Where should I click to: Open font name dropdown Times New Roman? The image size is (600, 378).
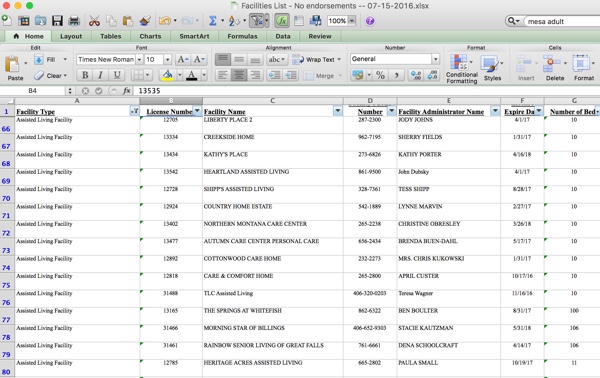[x=139, y=59]
